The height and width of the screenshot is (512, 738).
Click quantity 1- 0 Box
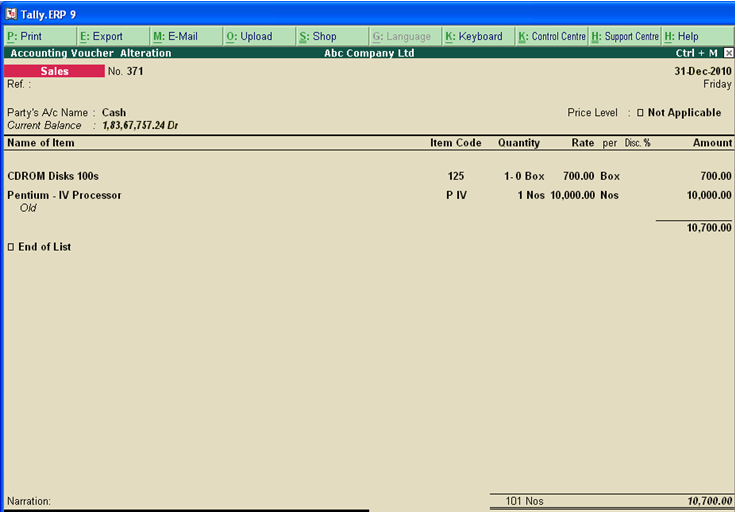pos(524,176)
